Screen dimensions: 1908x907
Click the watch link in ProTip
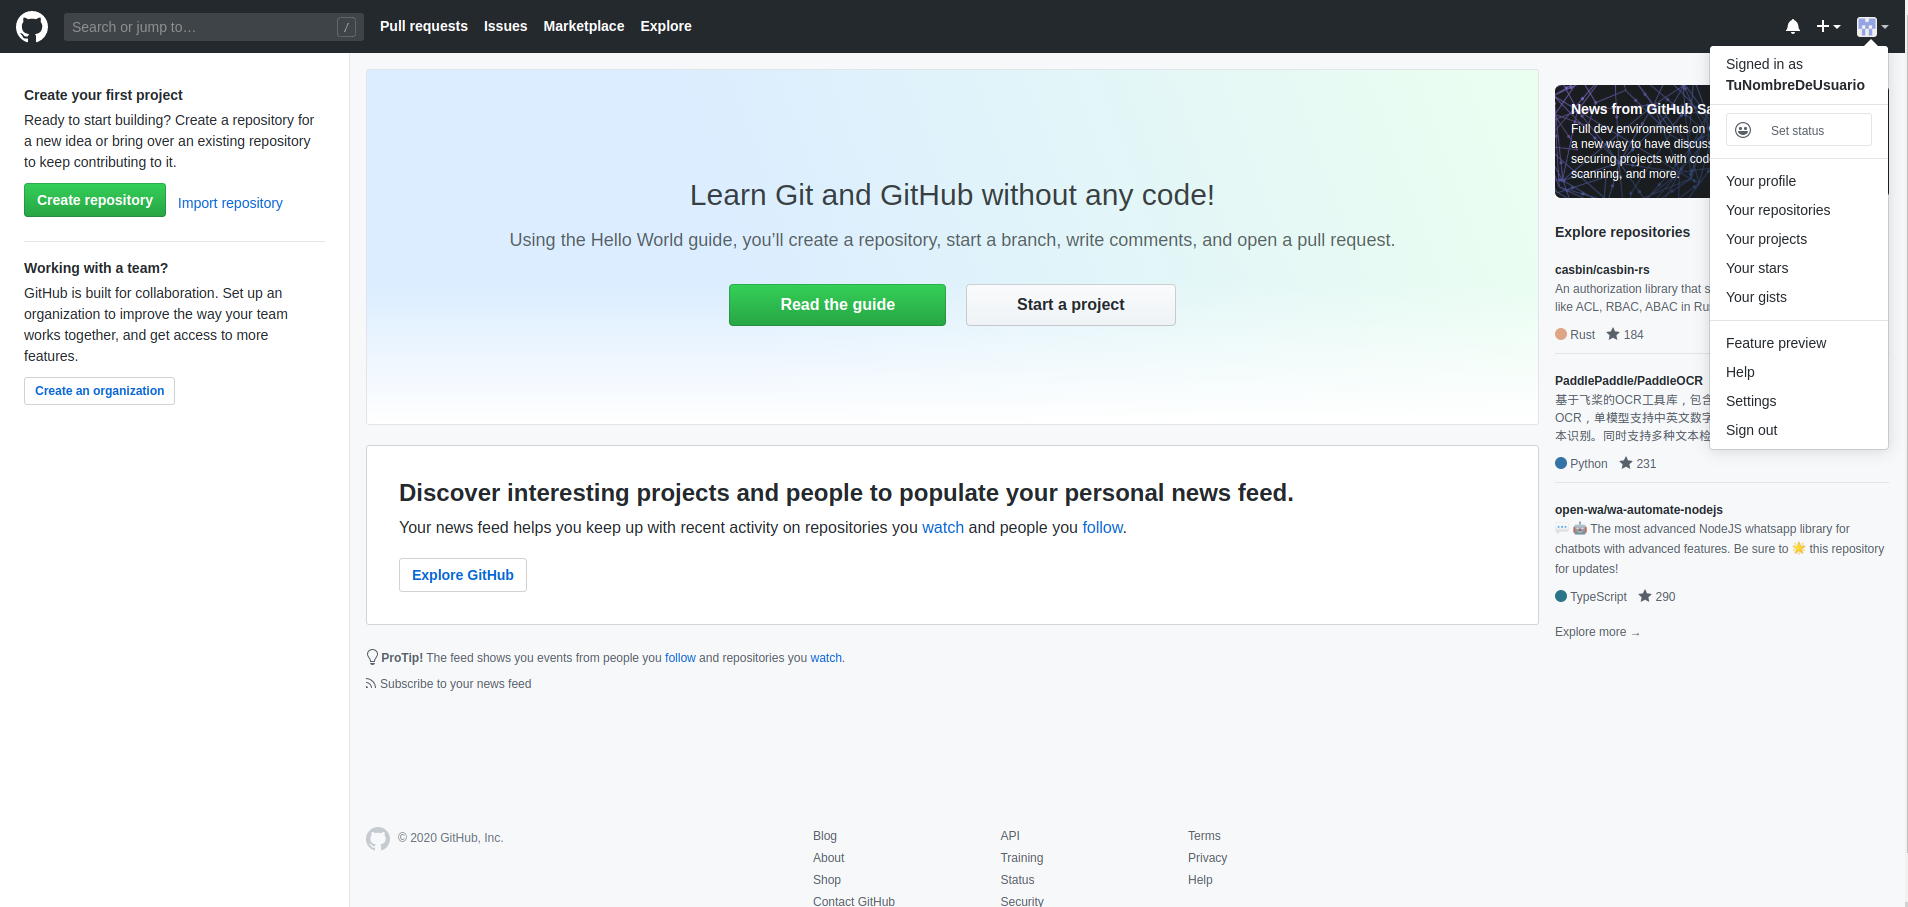pos(826,658)
